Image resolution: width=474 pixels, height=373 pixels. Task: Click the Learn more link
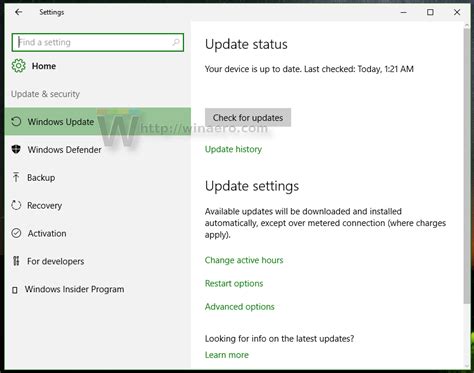pos(227,355)
